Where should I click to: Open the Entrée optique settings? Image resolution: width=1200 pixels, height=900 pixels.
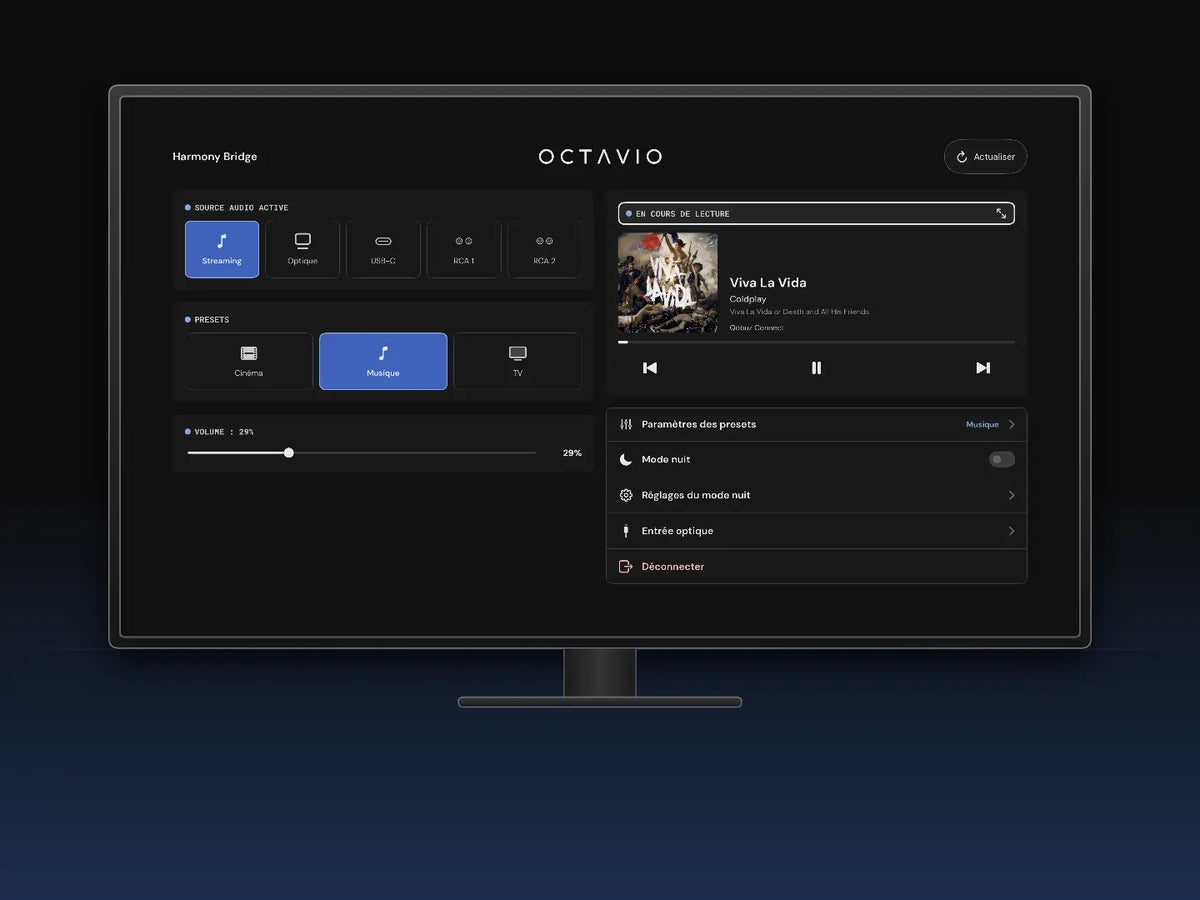pos(816,531)
